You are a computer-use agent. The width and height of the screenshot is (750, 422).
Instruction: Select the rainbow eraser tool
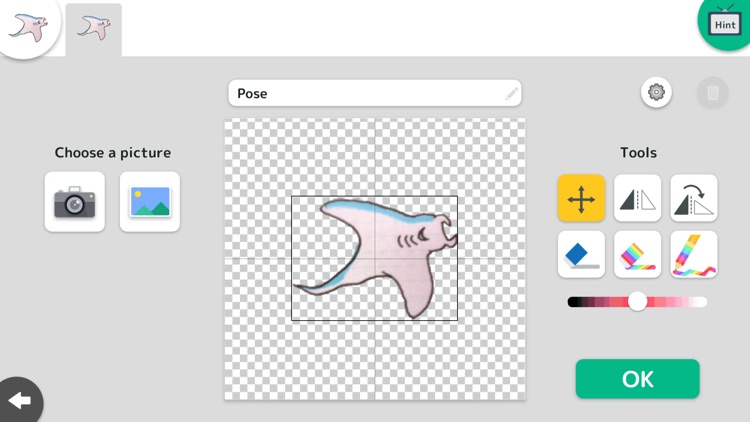tap(638, 255)
